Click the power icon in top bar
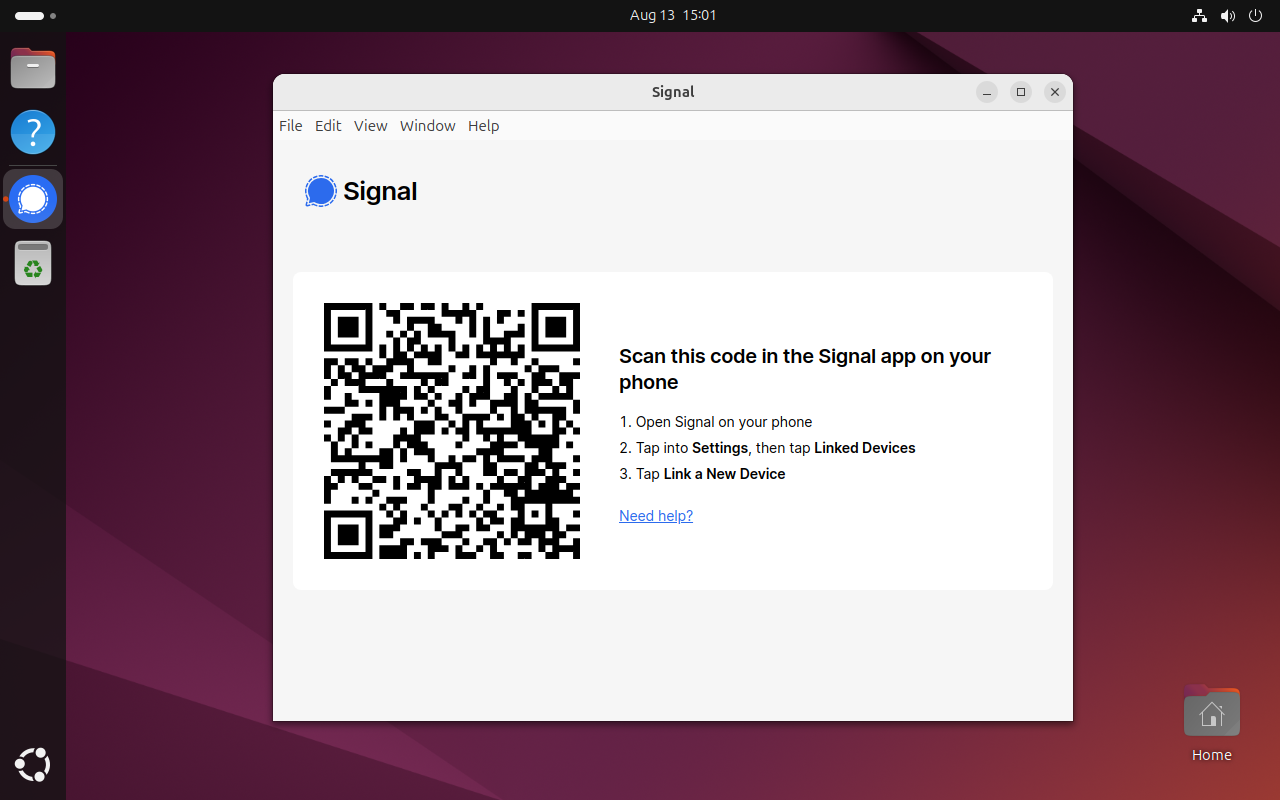This screenshot has height=800, width=1280. click(x=1255, y=16)
